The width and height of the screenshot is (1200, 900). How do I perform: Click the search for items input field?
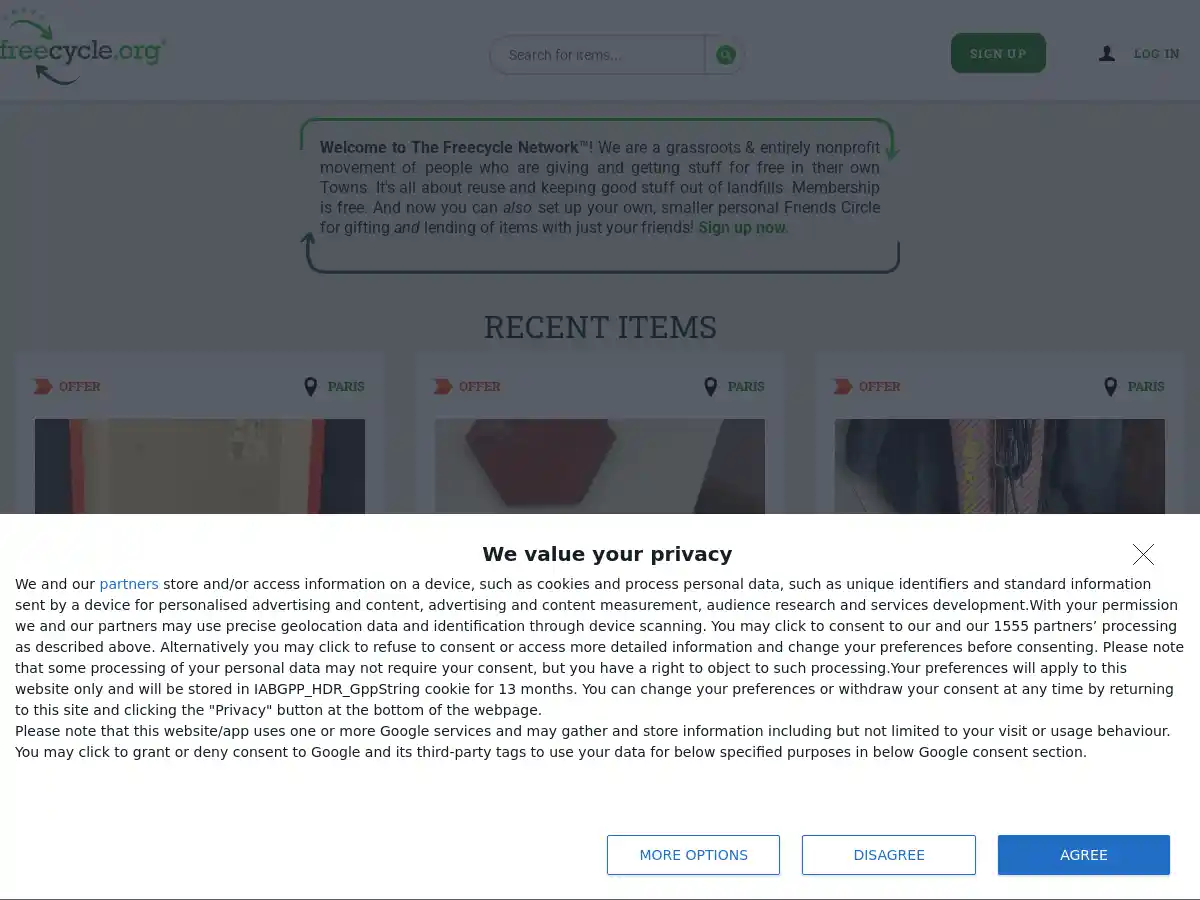(600, 55)
